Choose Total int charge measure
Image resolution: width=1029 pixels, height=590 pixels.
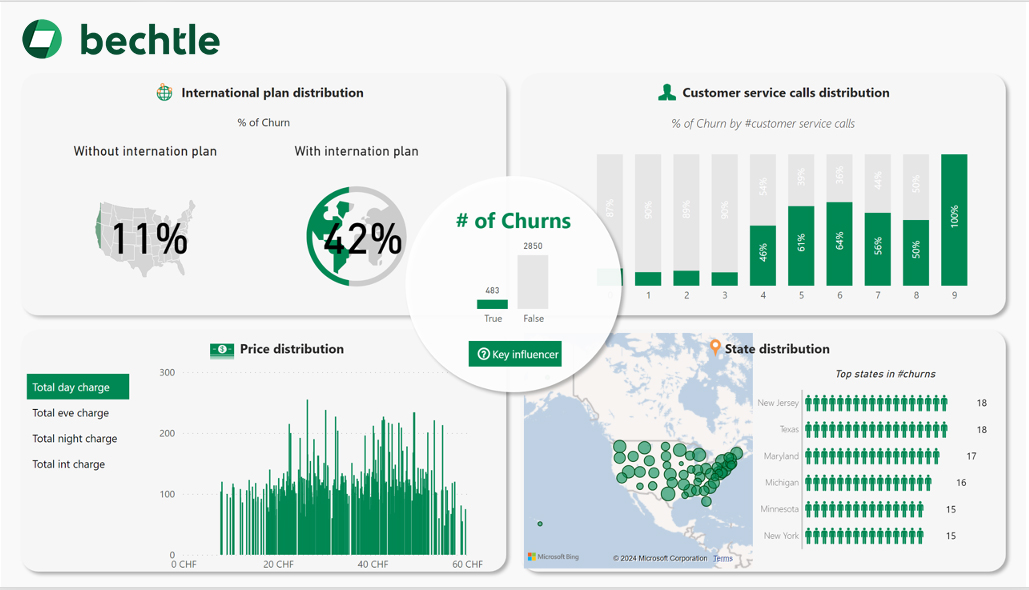click(68, 464)
